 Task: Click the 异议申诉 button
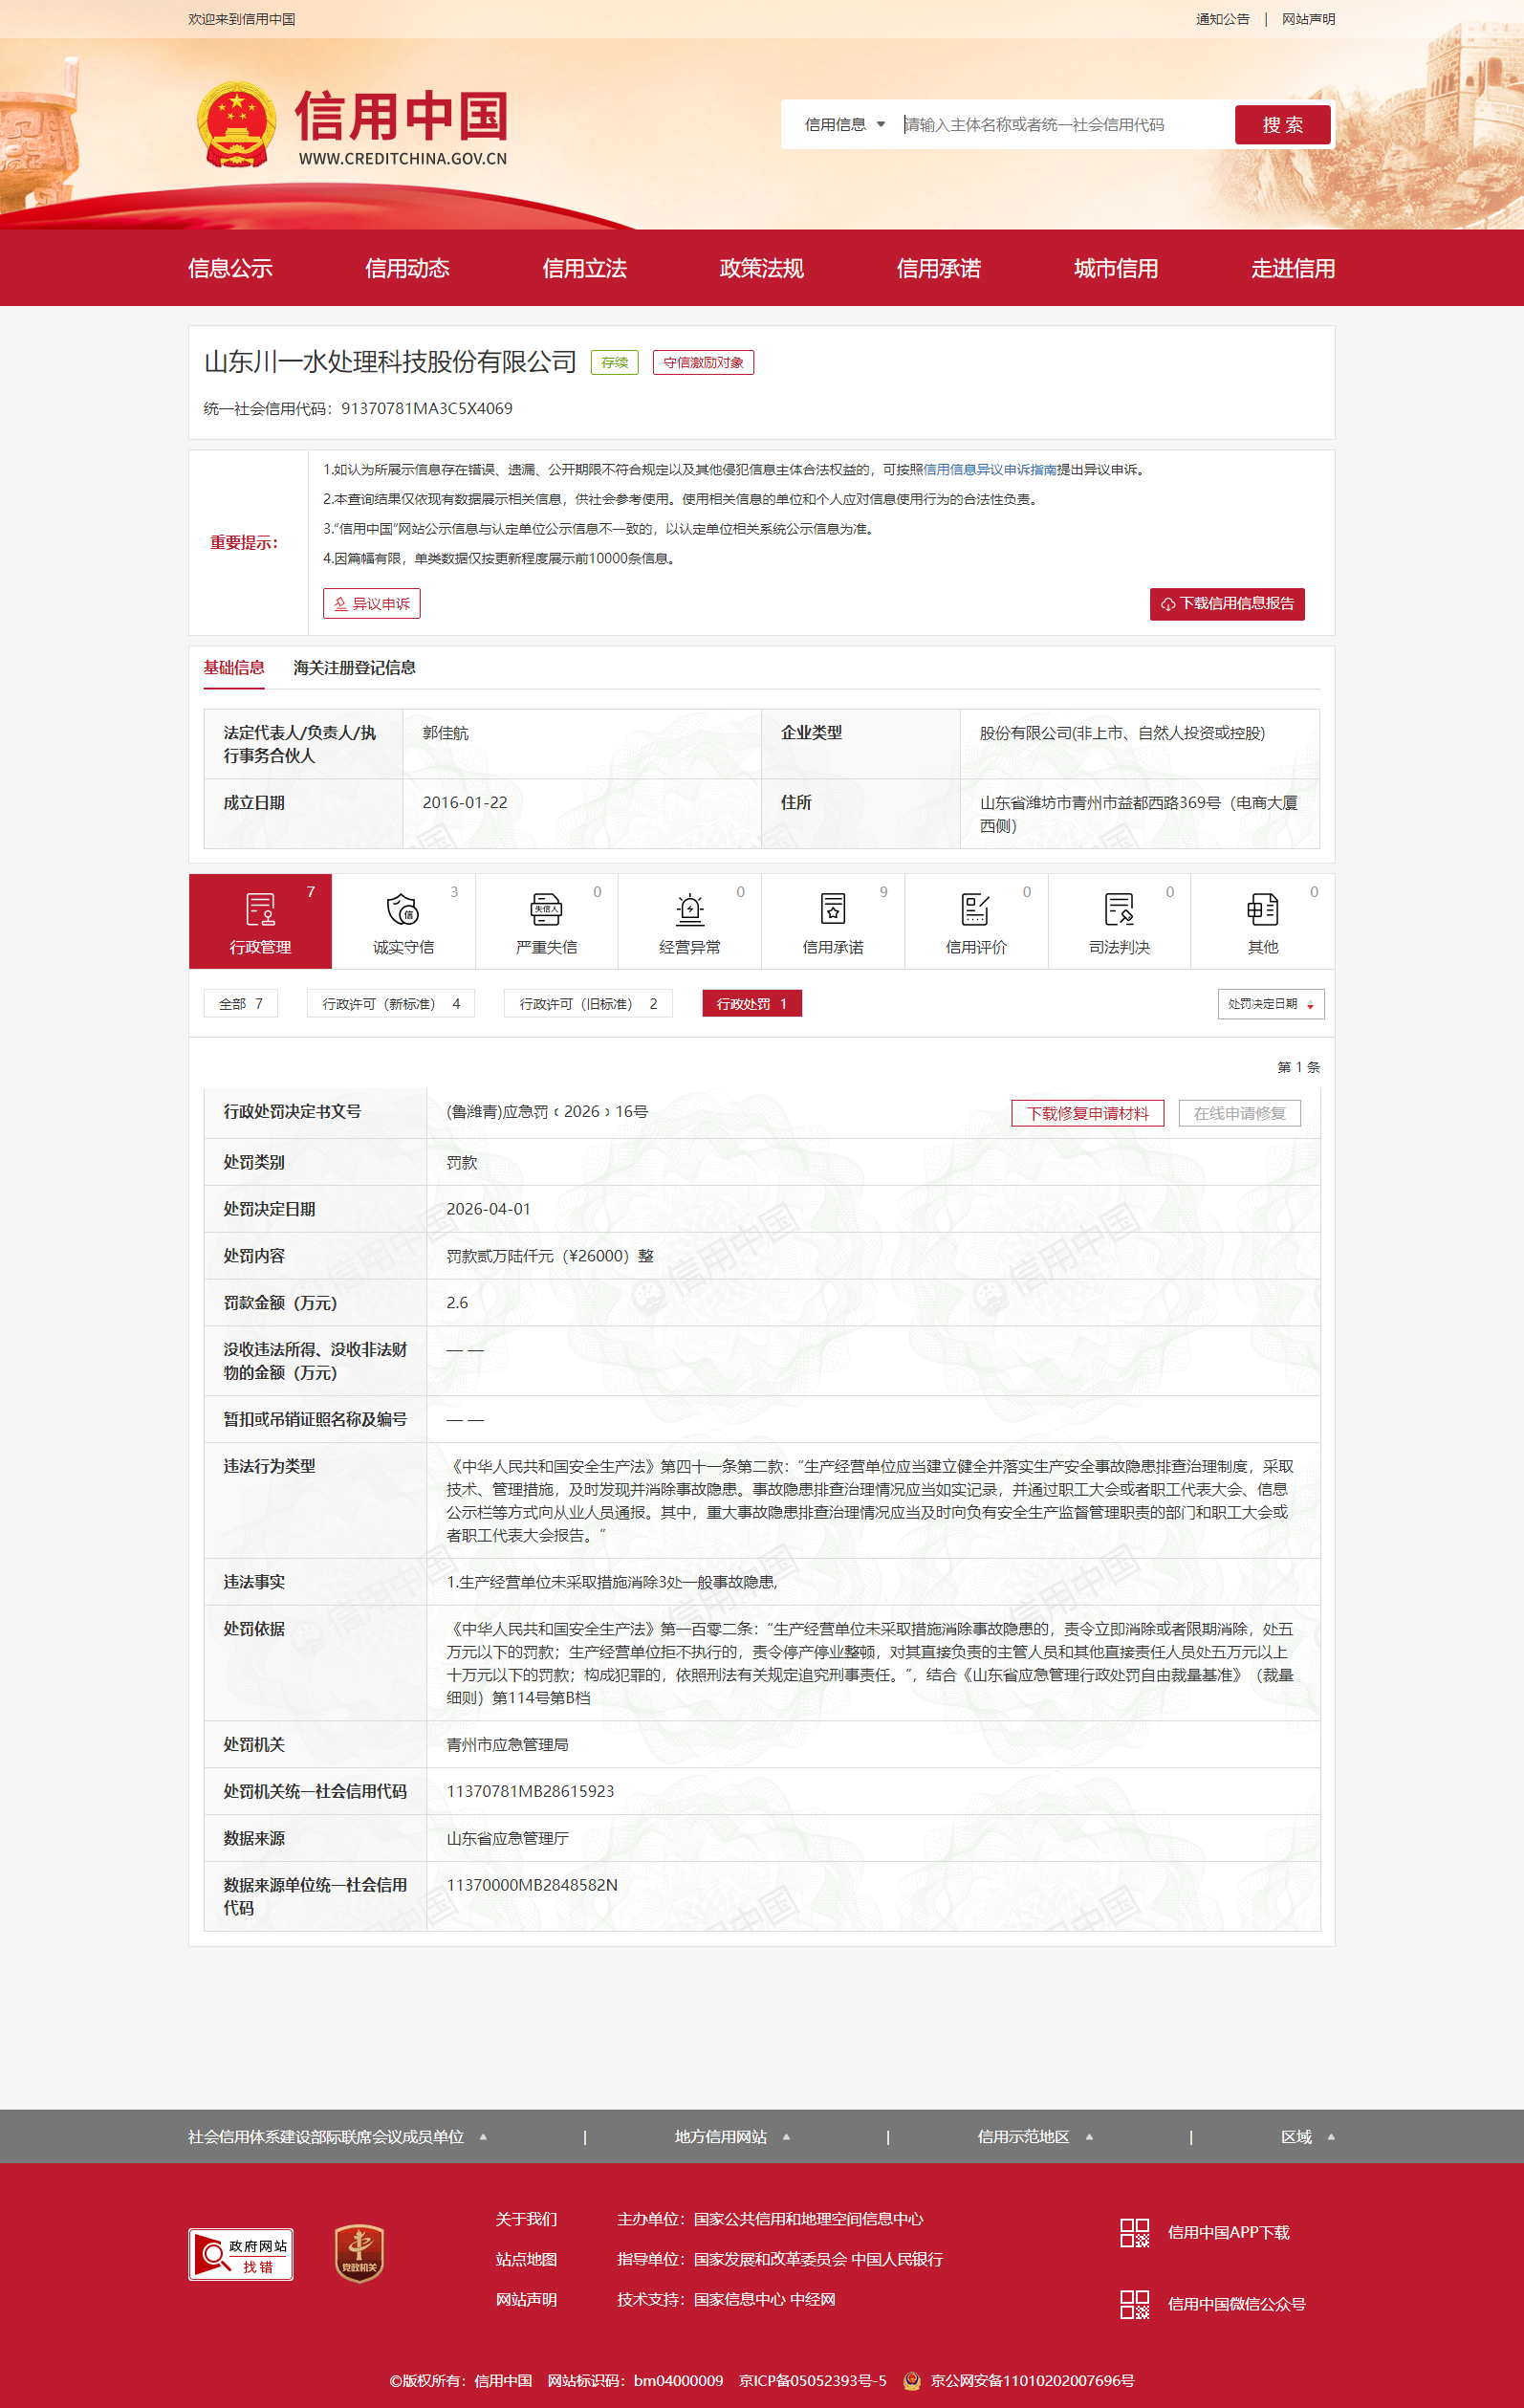click(x=371, y=604)
